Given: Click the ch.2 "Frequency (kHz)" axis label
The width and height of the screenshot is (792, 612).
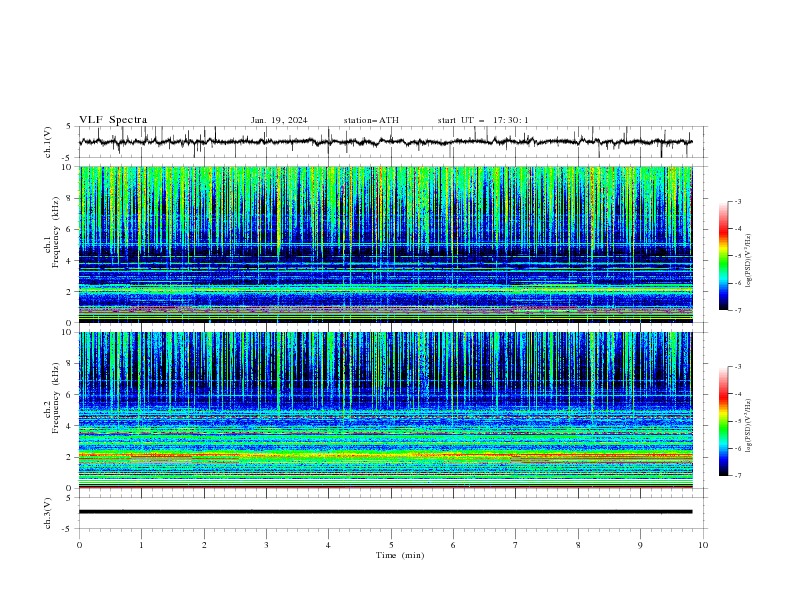Looking at the screenshot, I should pos(56,397).
